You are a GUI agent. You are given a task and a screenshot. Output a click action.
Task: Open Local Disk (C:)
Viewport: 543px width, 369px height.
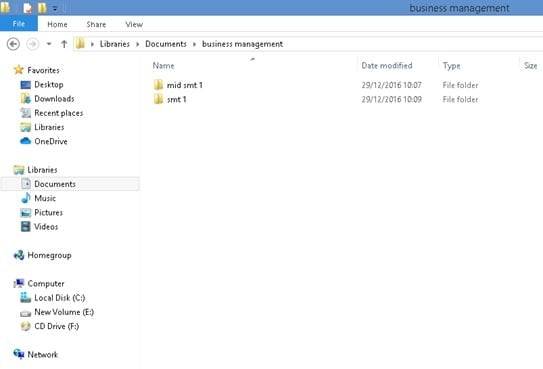[60, 298]
